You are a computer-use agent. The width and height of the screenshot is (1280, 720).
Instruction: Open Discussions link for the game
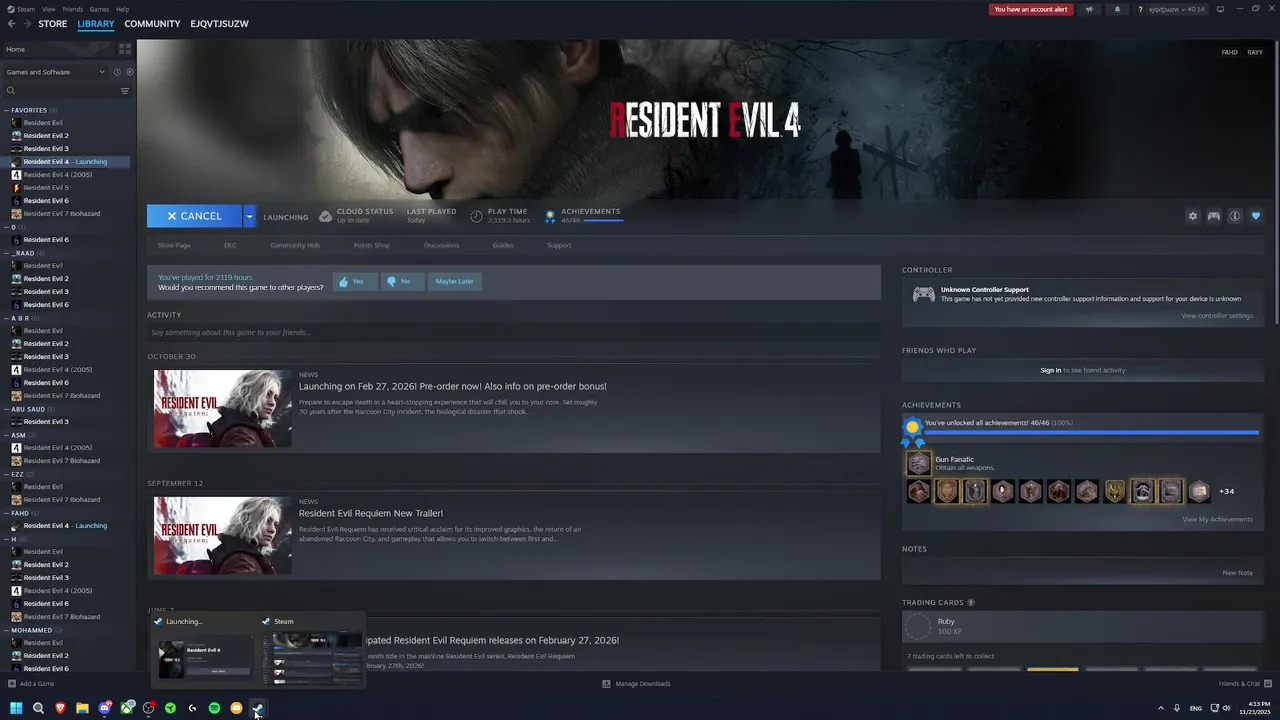pyautogui.click(x=441, y=245)
